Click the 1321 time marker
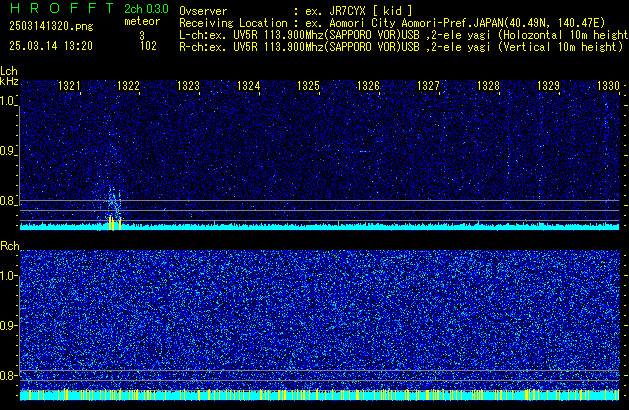Image resolution: width=629 pixels, height=410 pixels. coord(69,86)
